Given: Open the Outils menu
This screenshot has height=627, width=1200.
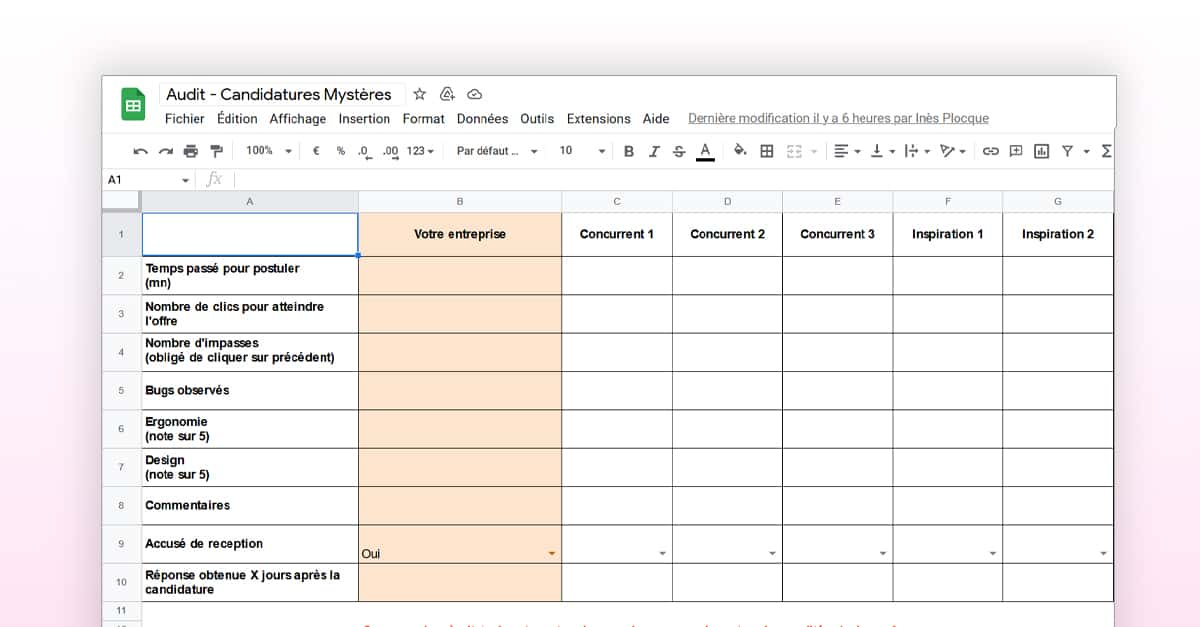Looking at the screenshot, I should [x=537, y=118].
